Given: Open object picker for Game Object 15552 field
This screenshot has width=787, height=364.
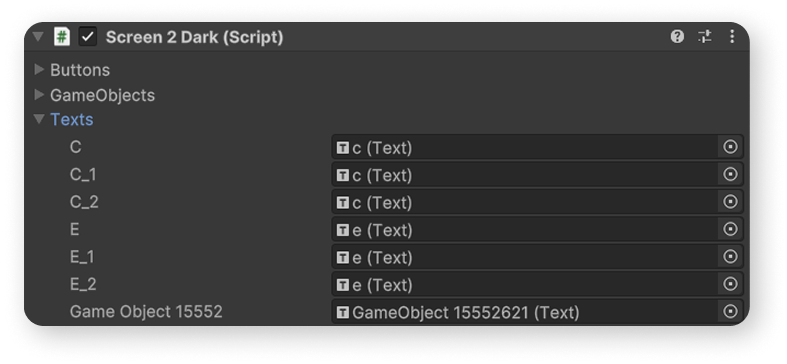Looking at the screenshot, I should [x=730, y=312].
